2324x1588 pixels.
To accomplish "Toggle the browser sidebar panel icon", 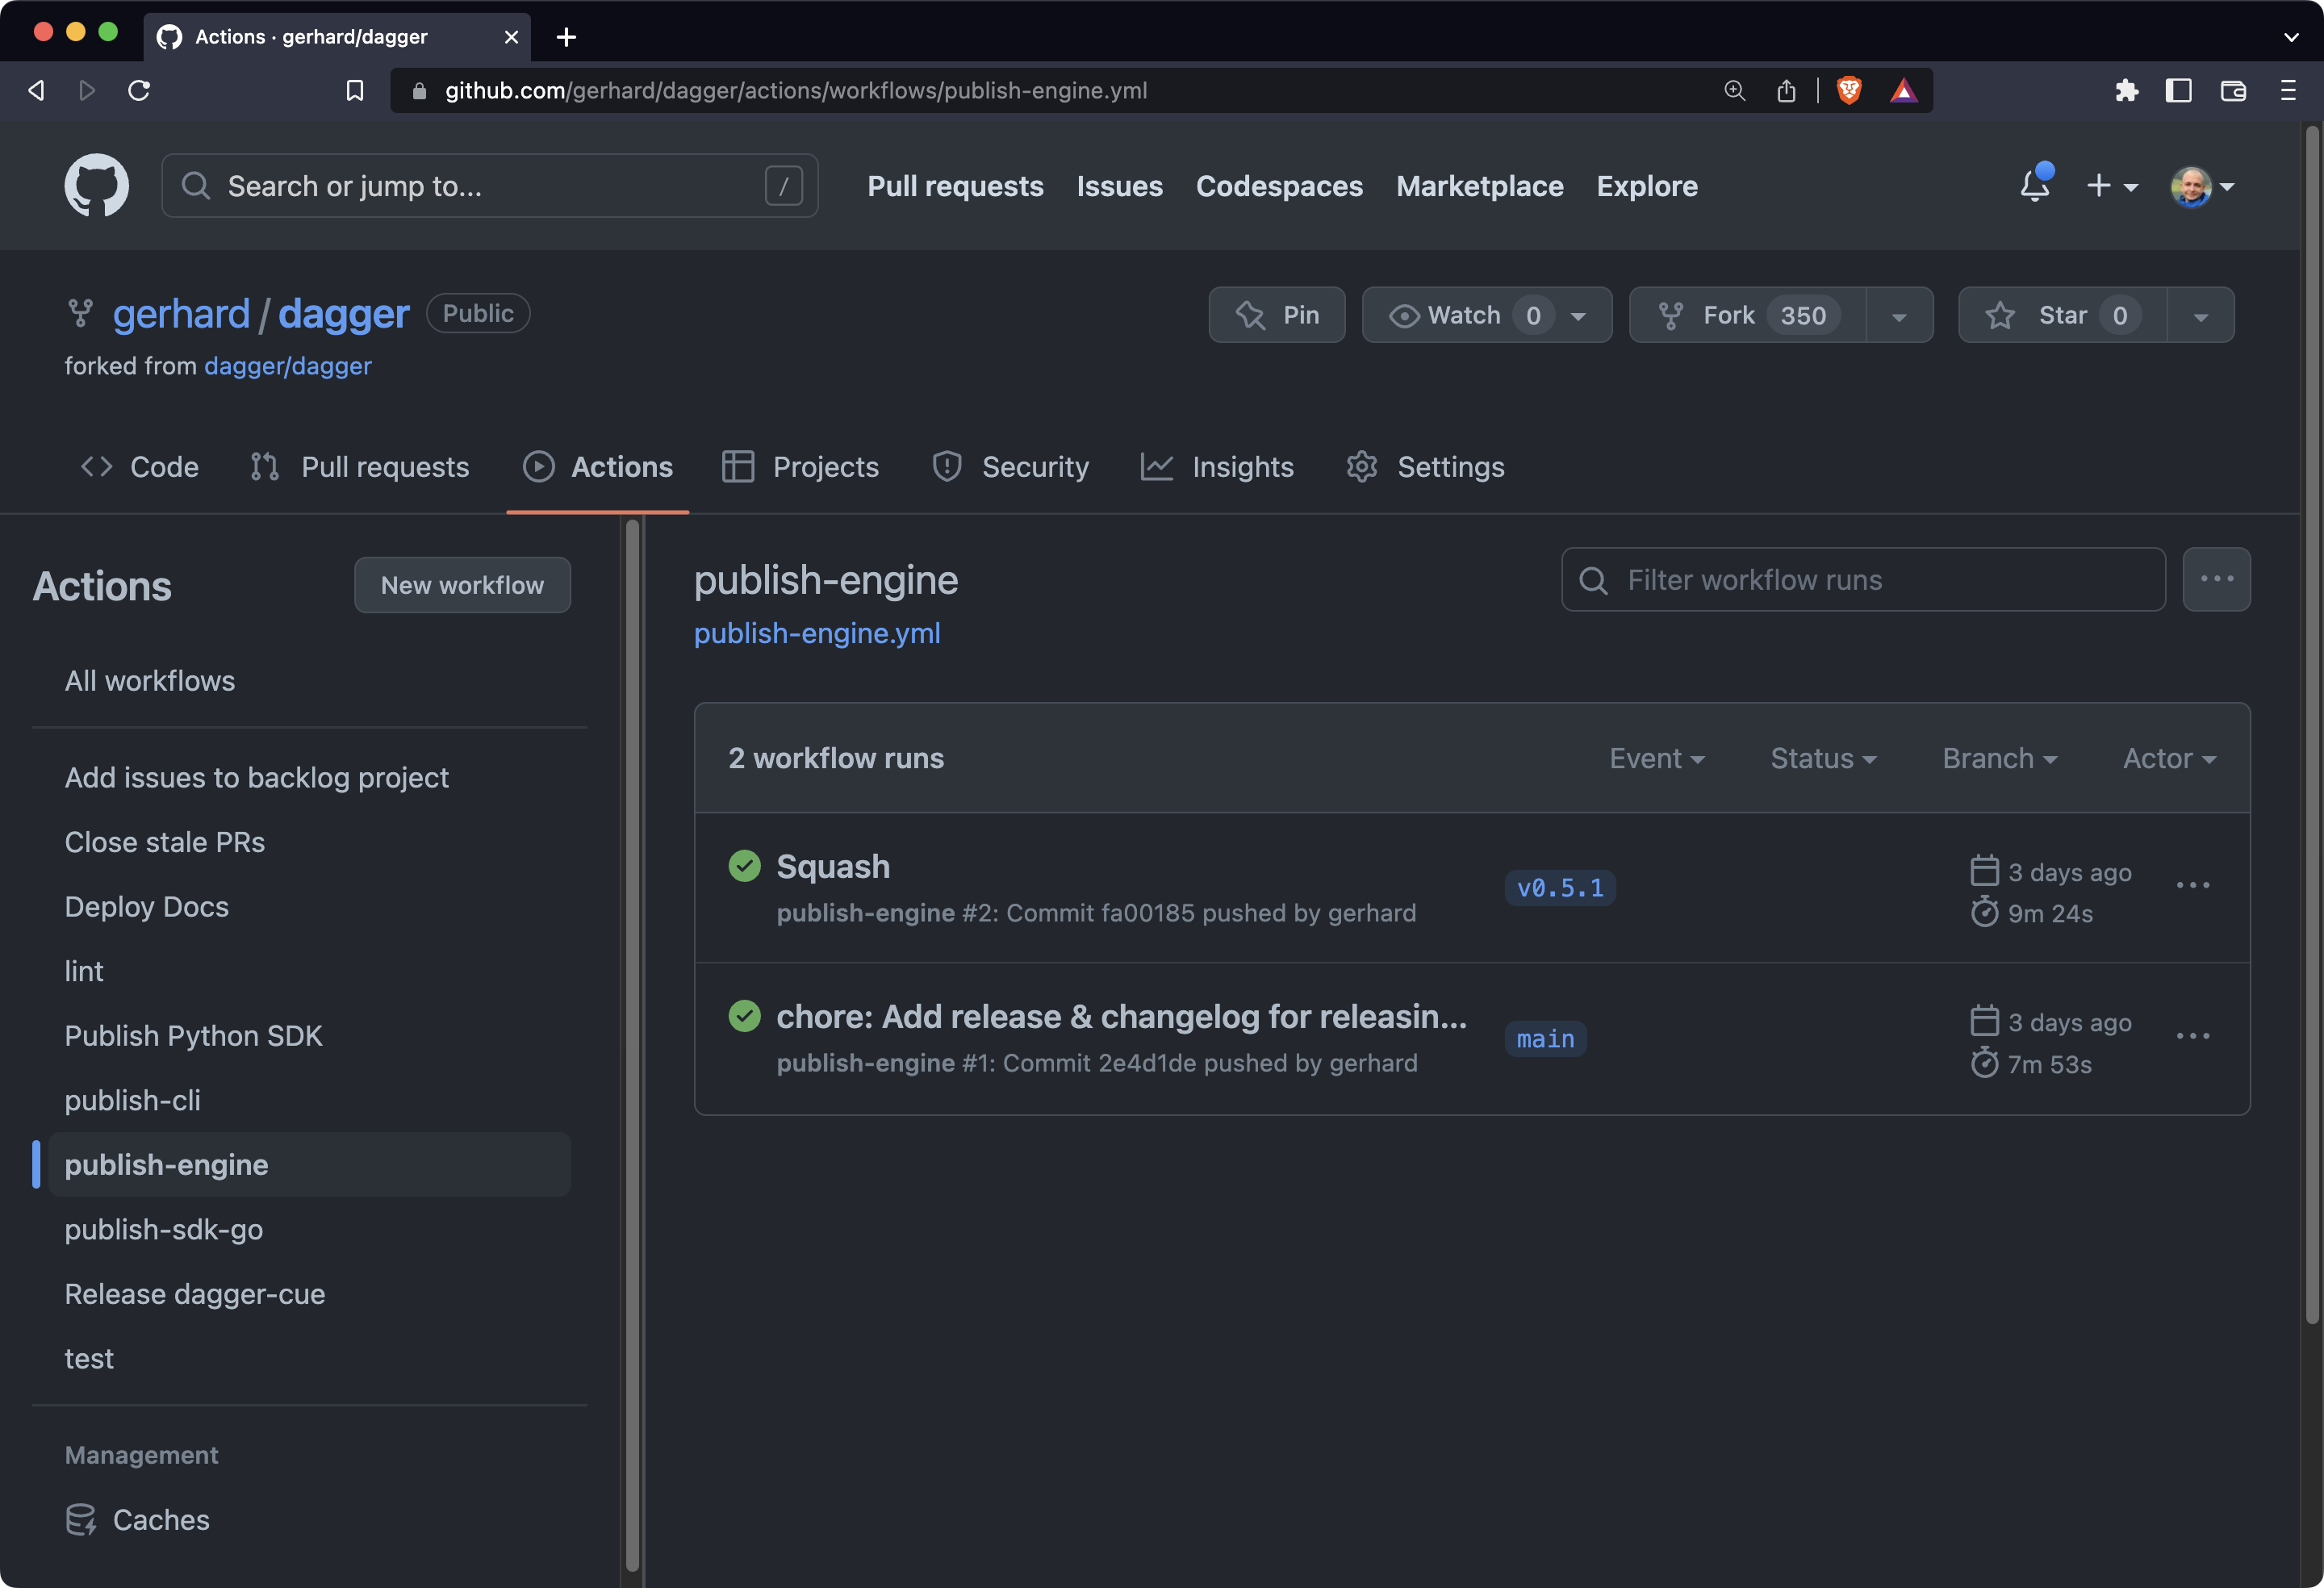I will coord(2179,91).
